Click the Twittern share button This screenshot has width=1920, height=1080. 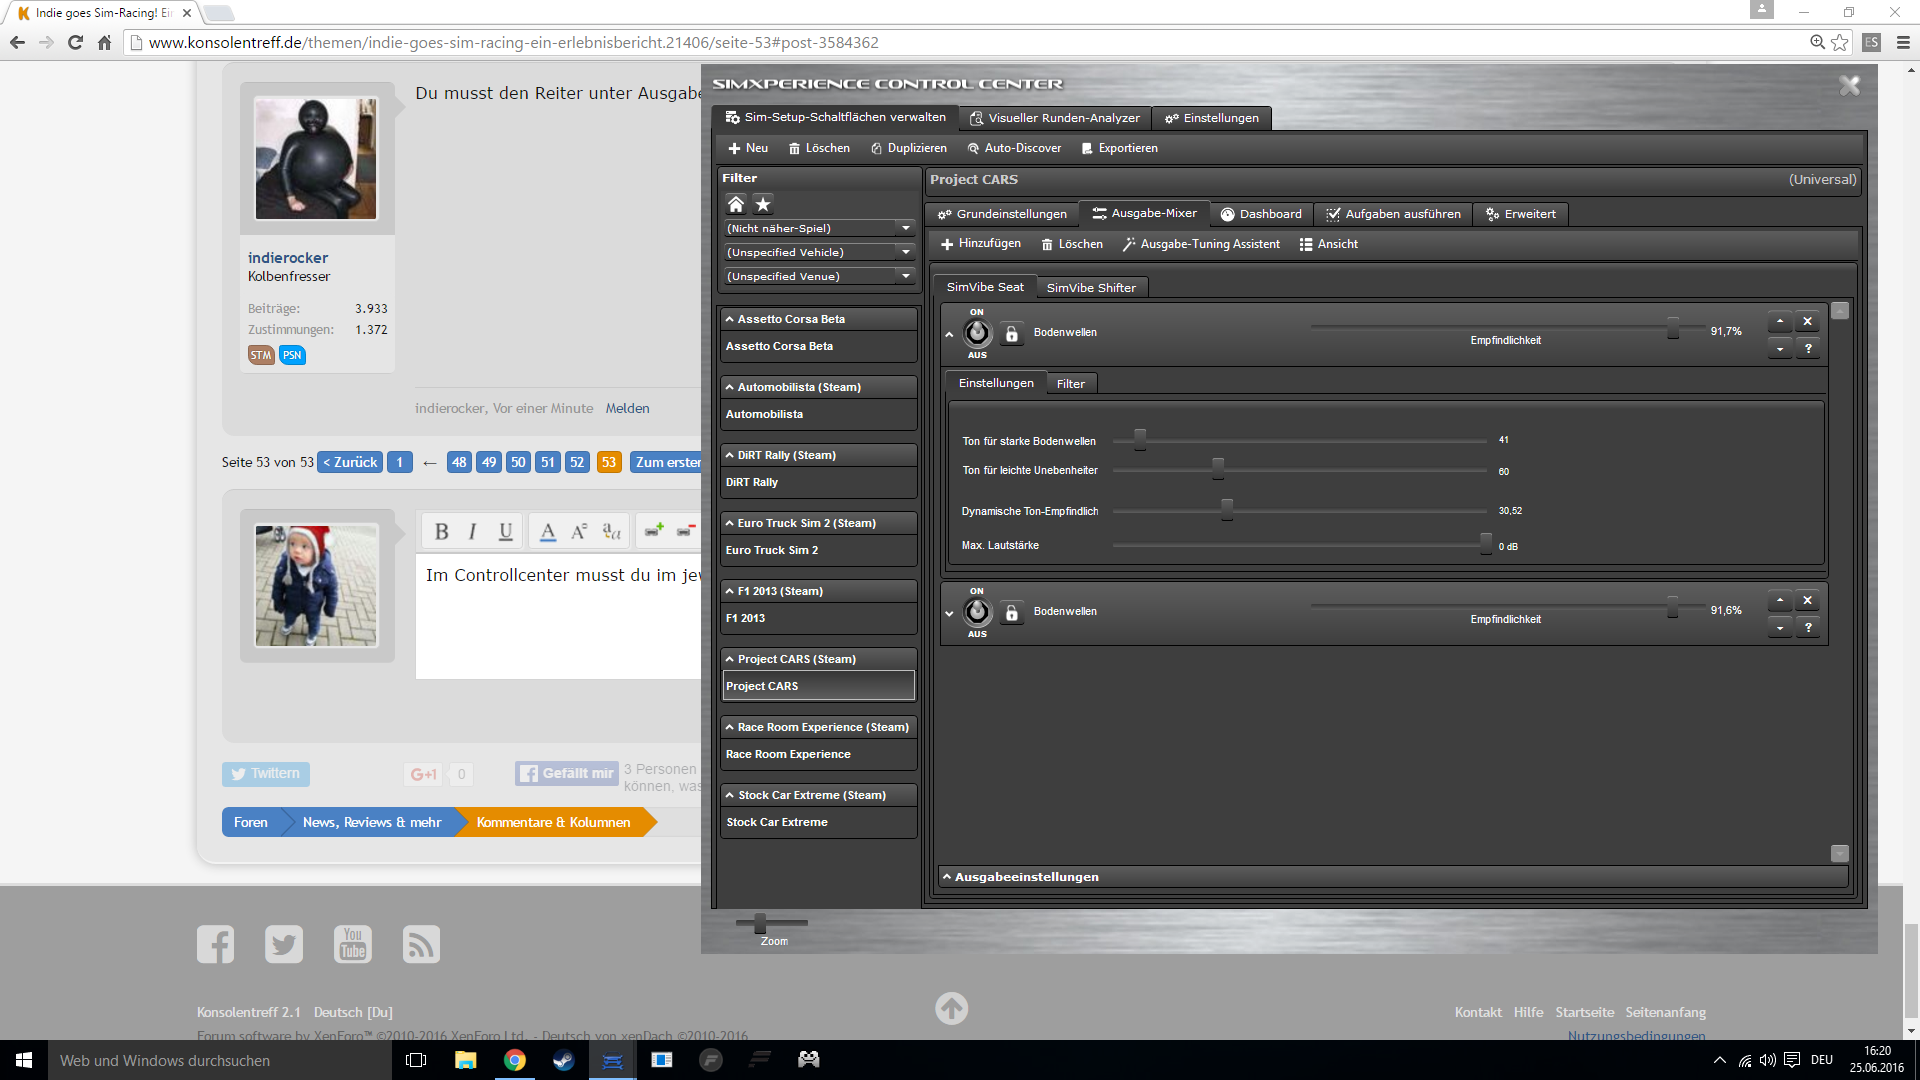(x=266, y=774)
